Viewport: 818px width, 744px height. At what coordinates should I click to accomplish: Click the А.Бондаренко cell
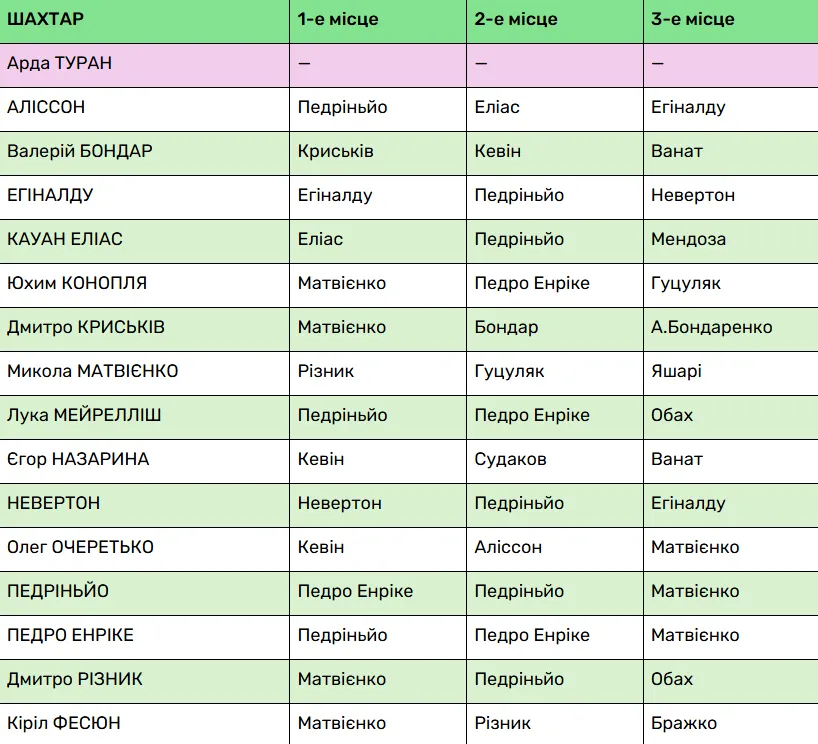(711, 327)
